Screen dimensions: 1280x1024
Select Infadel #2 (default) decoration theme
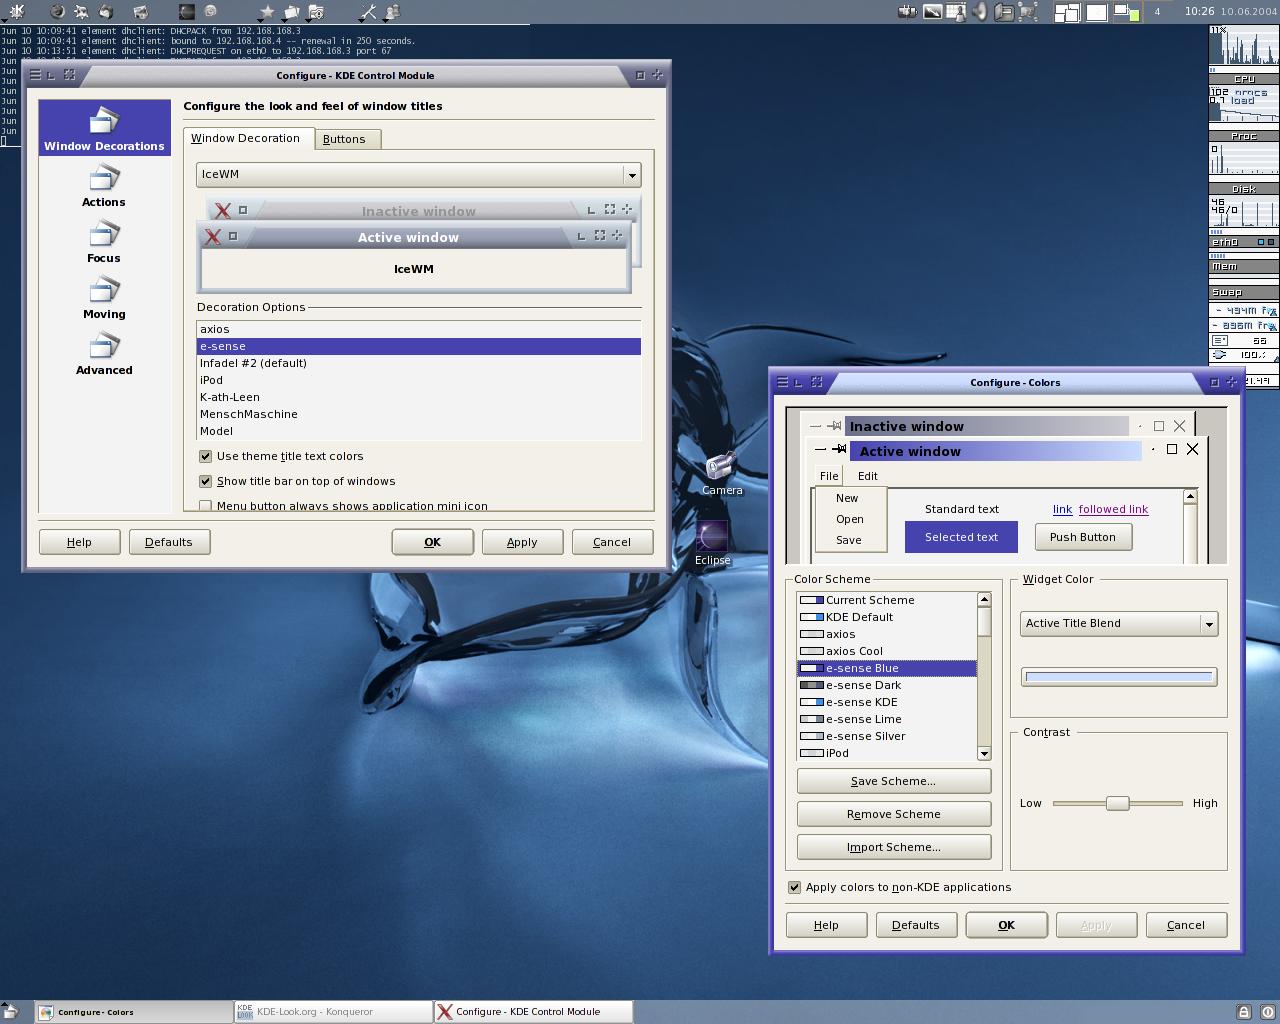point(418,363)
